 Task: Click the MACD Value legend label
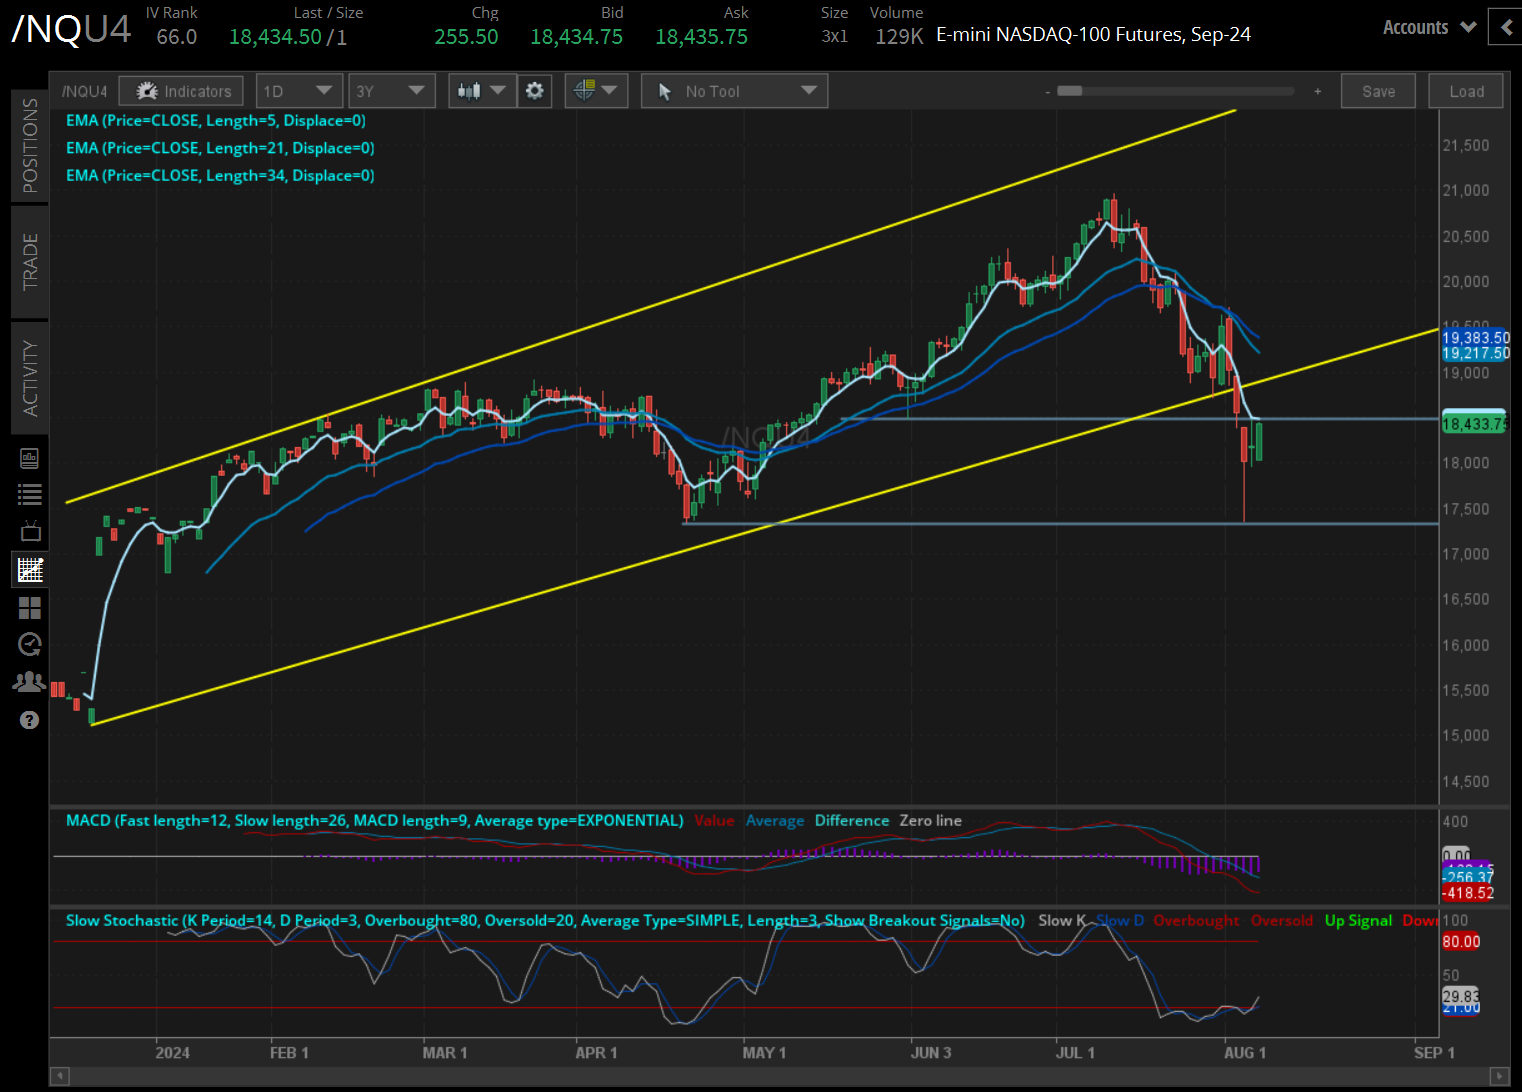click(714, 821)
